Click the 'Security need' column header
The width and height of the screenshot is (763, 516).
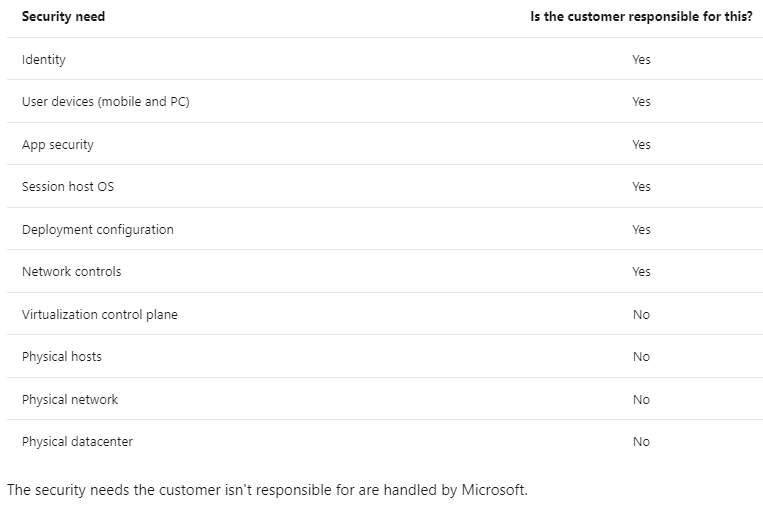(x=63, y=17)
